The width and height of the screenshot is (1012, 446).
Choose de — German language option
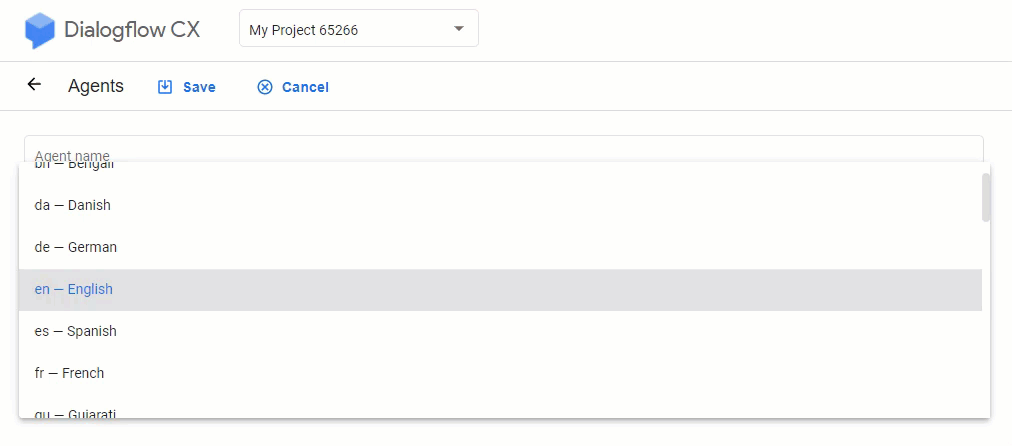(500, 247)
